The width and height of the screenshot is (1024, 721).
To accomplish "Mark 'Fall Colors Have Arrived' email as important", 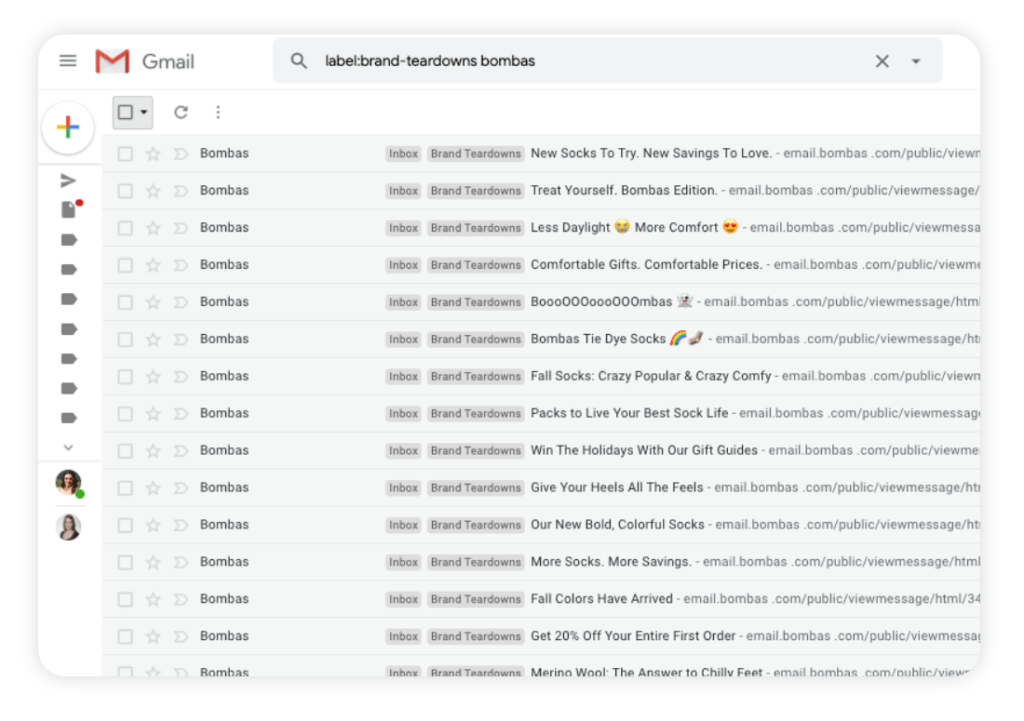I will click(x=181, y=600).
